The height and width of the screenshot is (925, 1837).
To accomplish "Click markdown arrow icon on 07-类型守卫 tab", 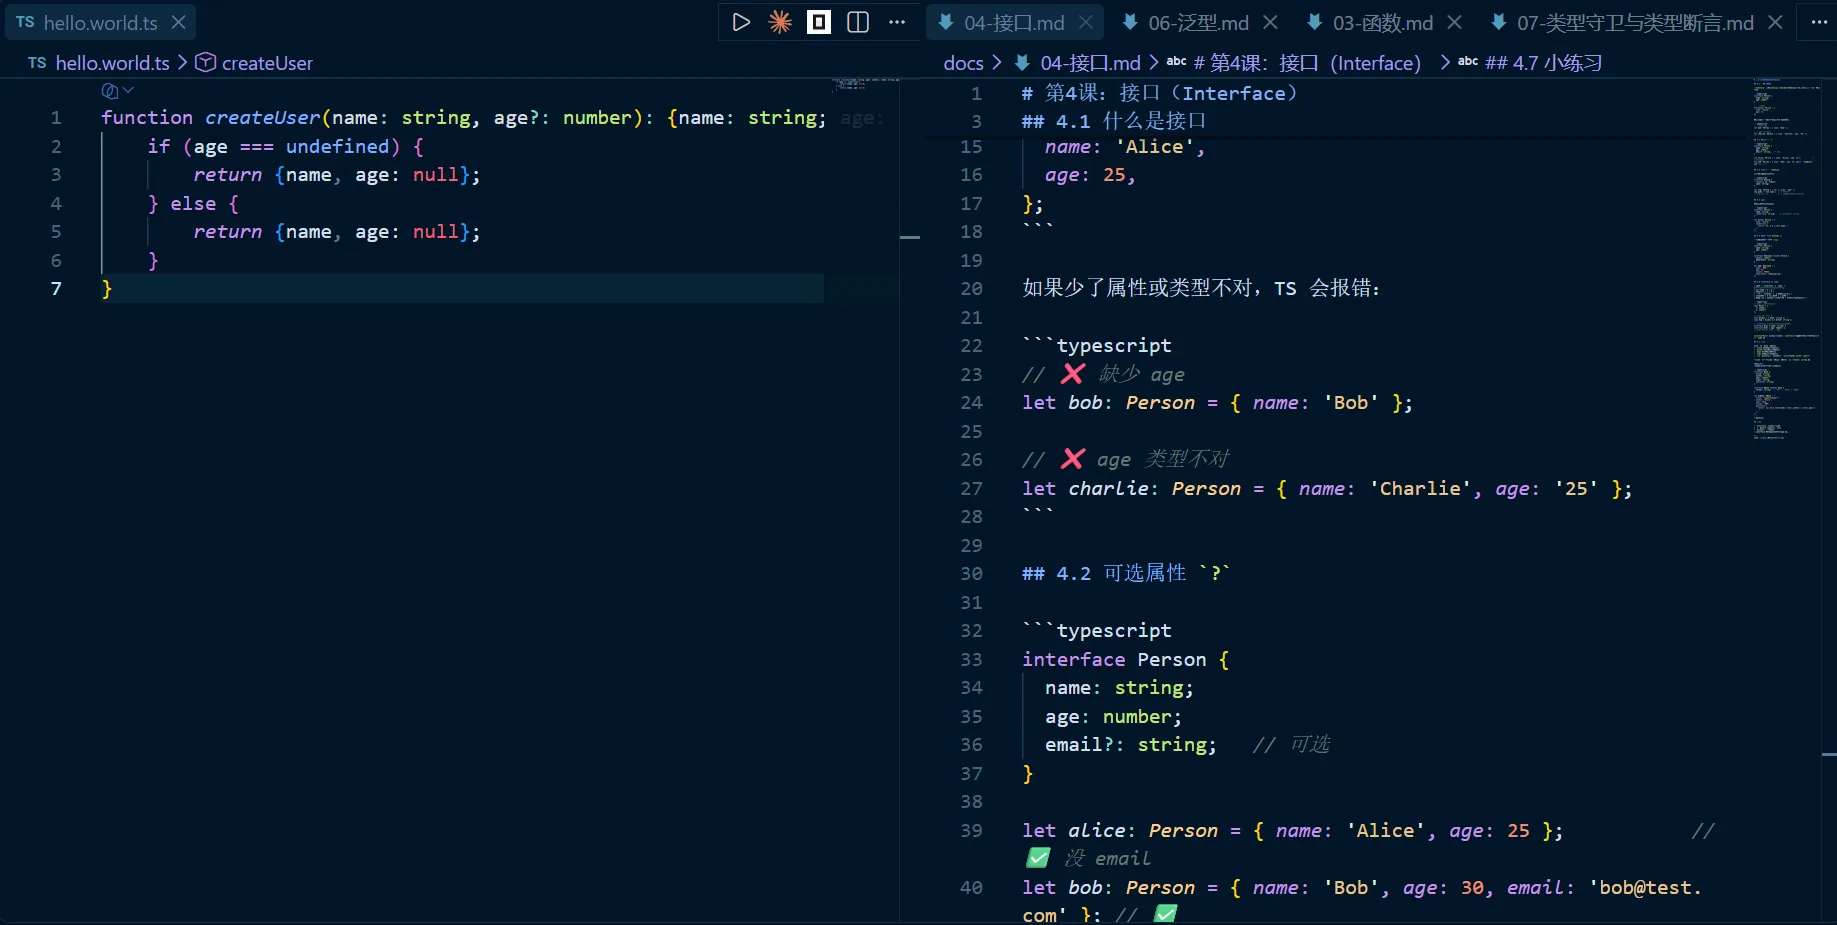I will [x=1499, y=22].
